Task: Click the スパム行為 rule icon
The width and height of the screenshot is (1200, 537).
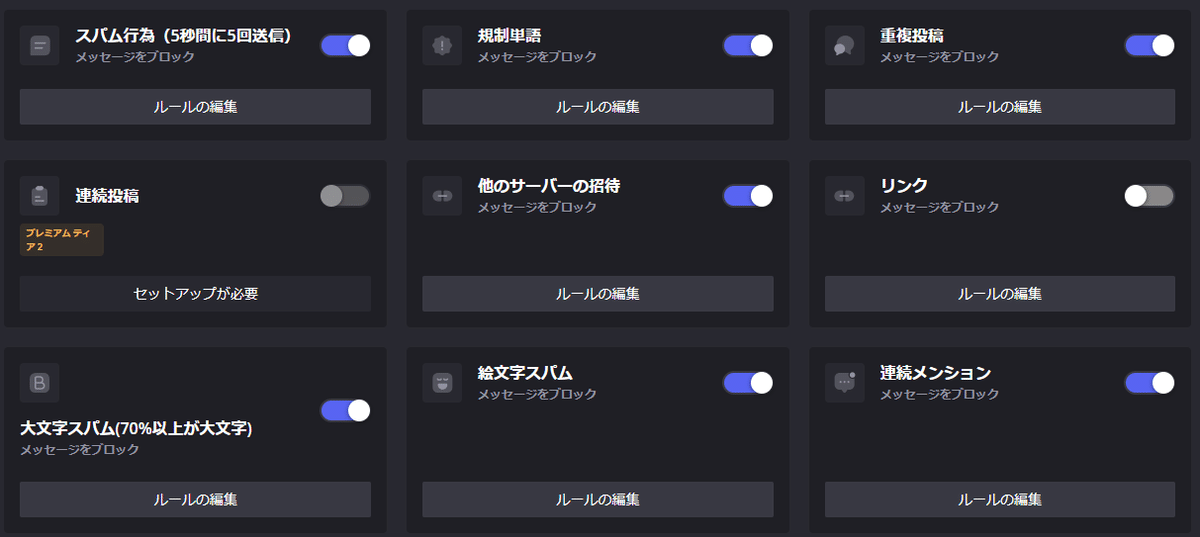Action: 40,45
